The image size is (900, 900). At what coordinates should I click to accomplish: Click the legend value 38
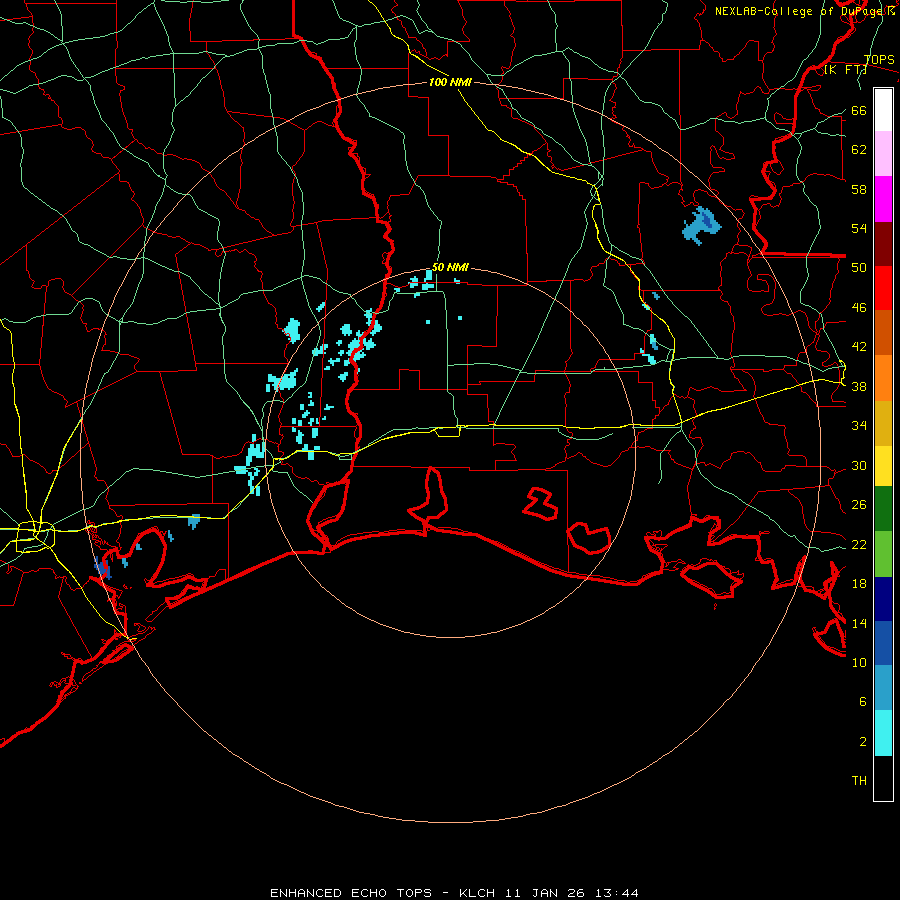pos(859,387)
